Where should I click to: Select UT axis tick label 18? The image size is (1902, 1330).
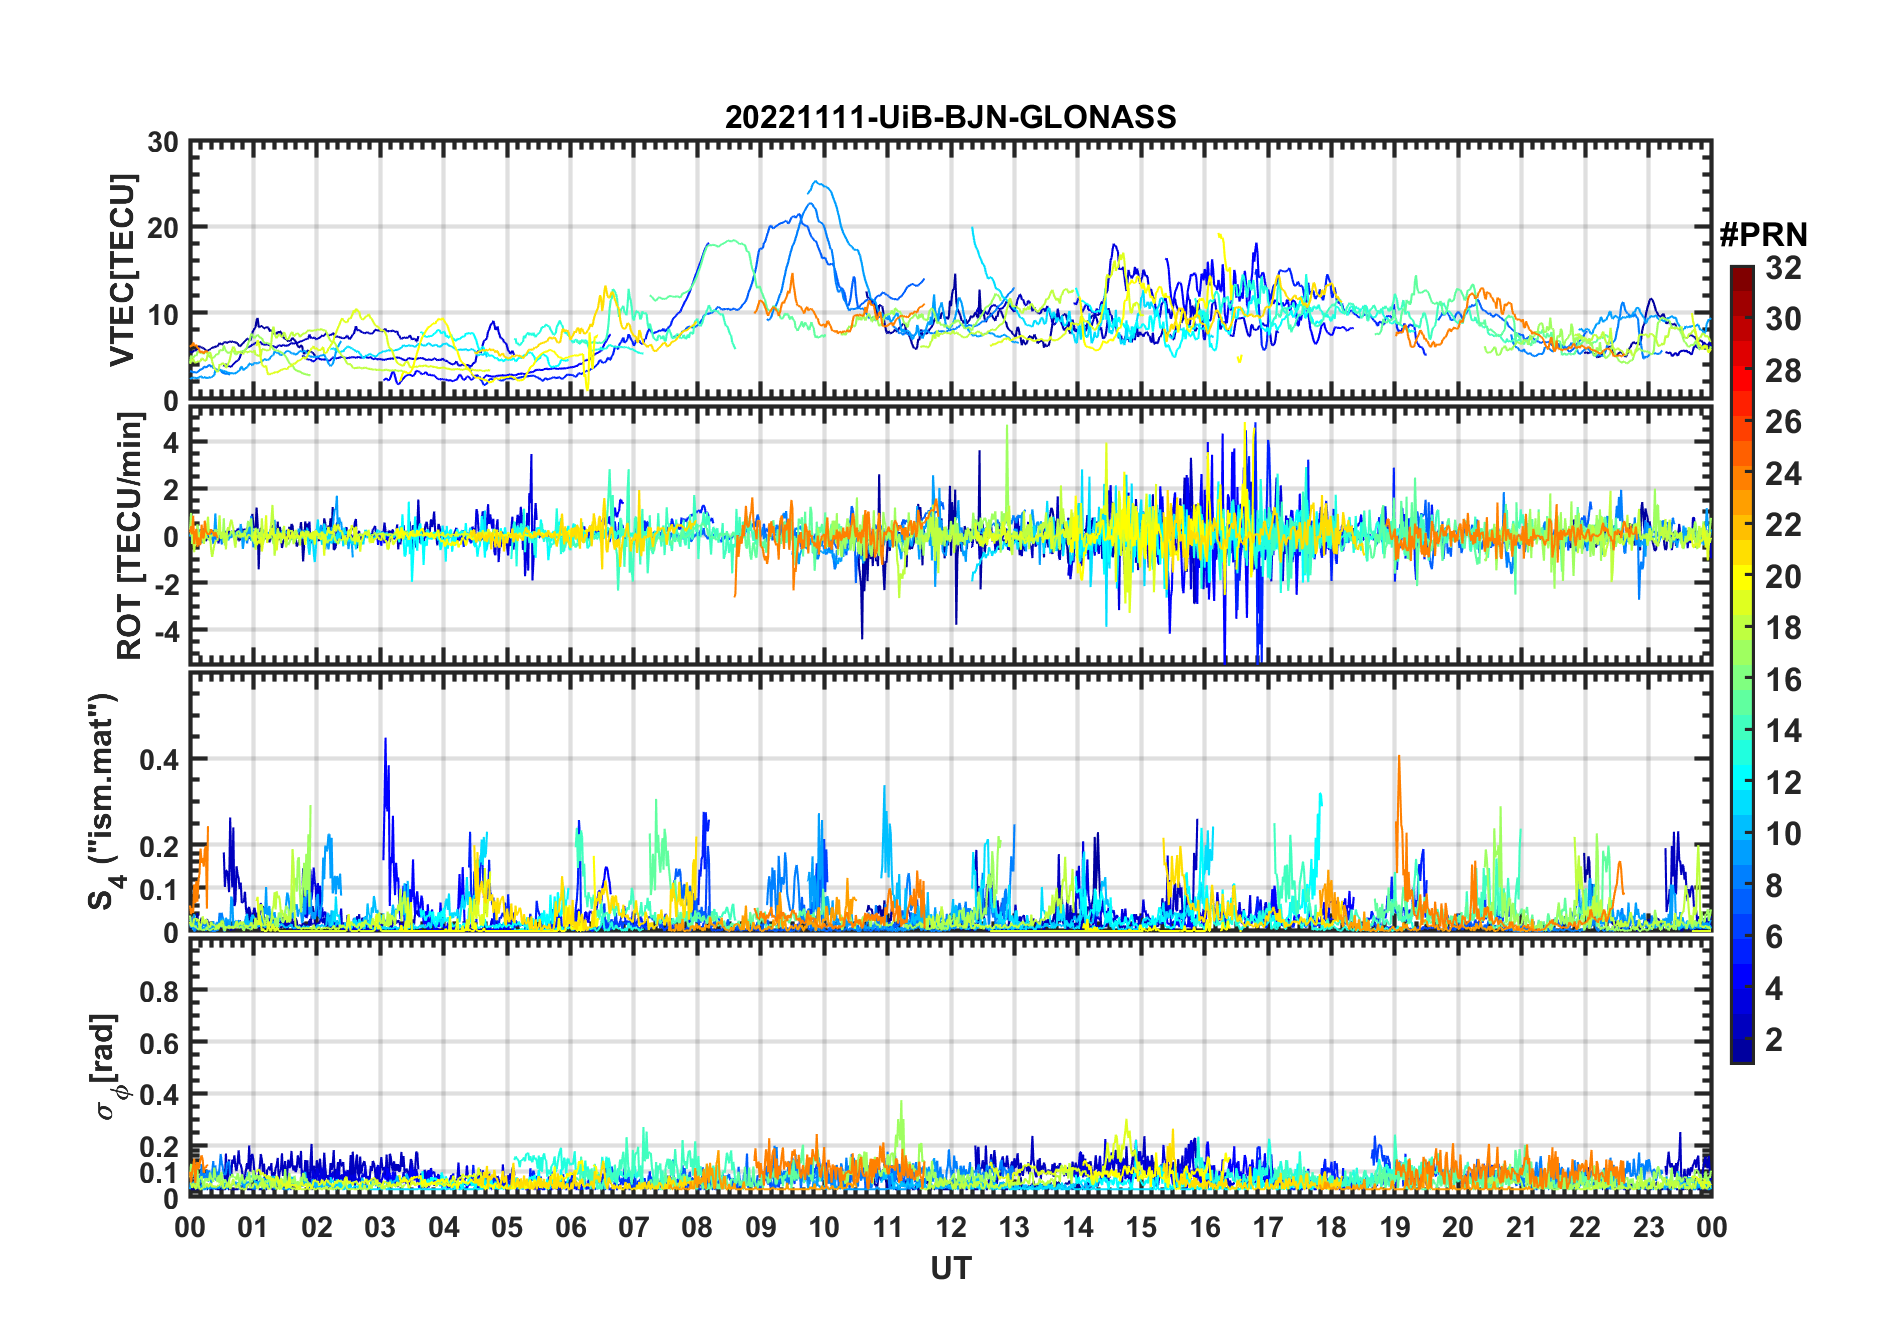coord(1331,1228)
